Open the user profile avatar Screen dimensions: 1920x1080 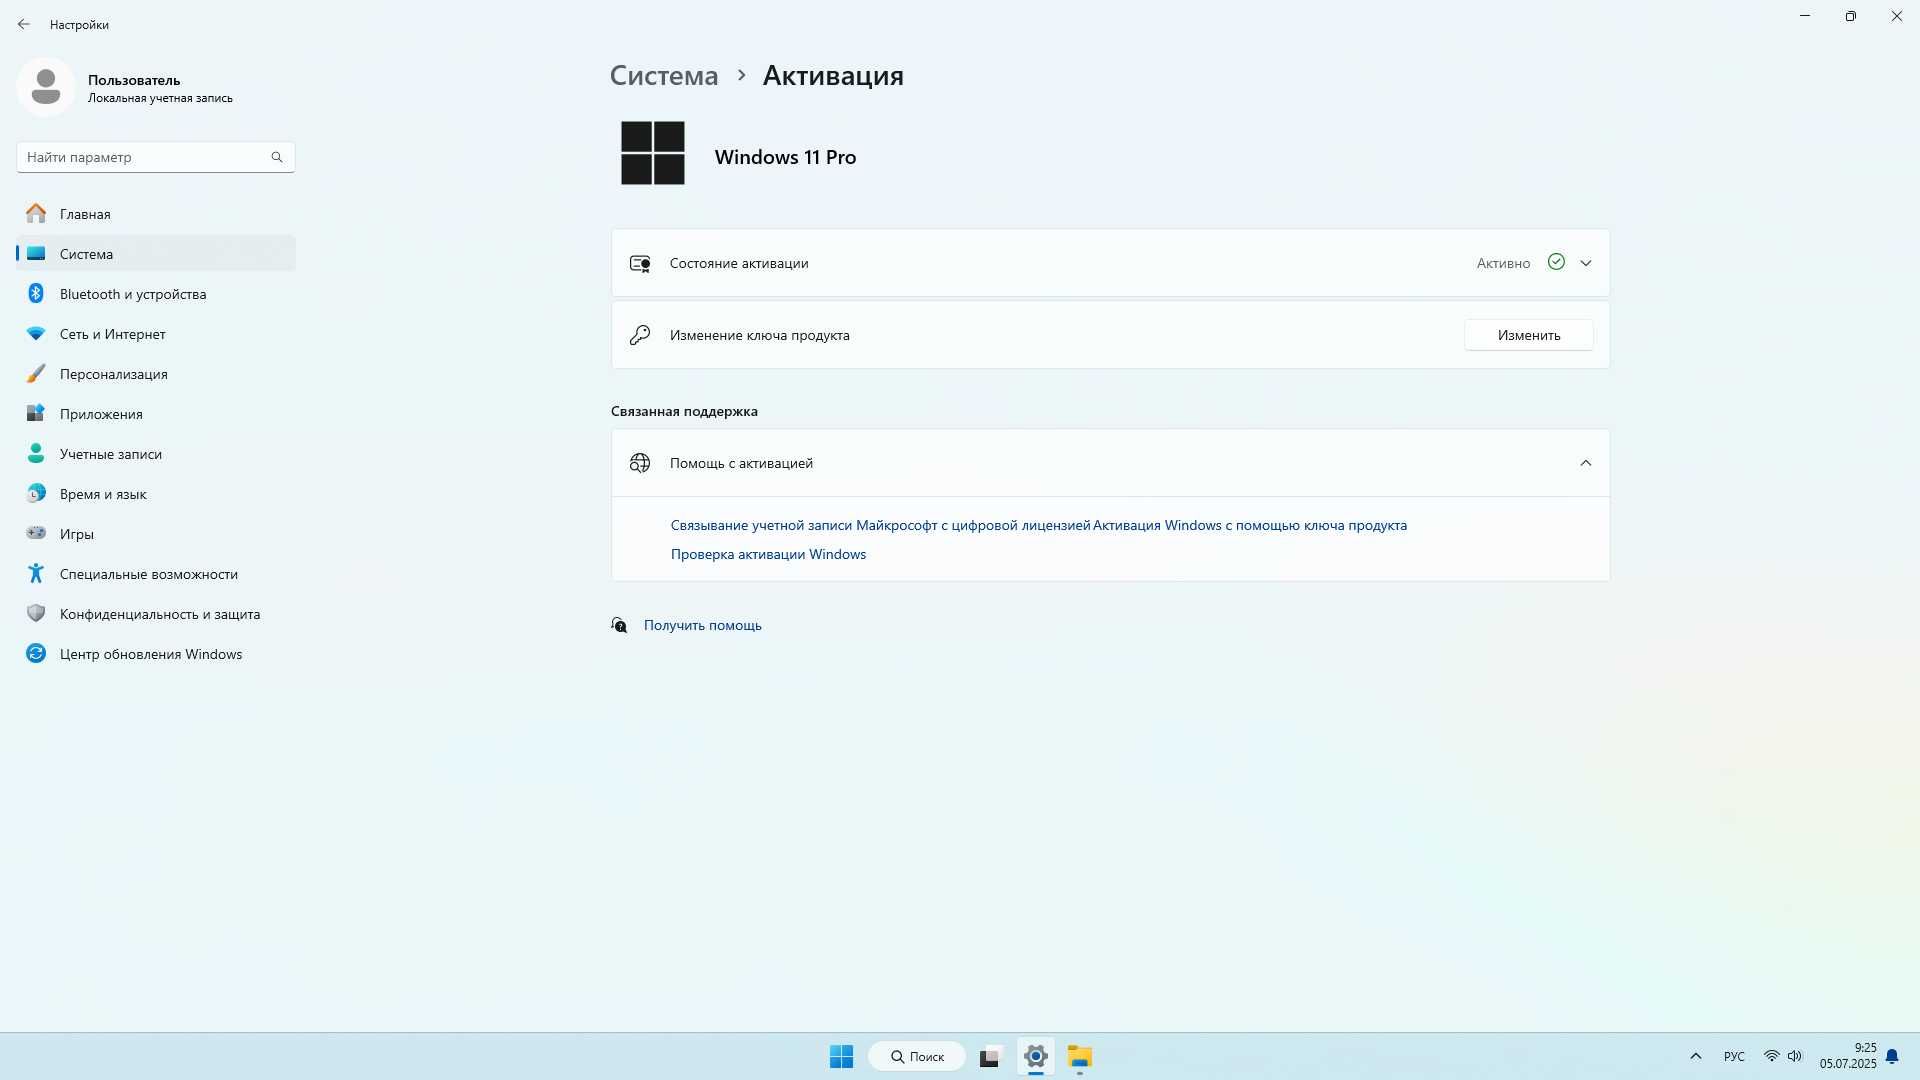(x=45, y=87)
